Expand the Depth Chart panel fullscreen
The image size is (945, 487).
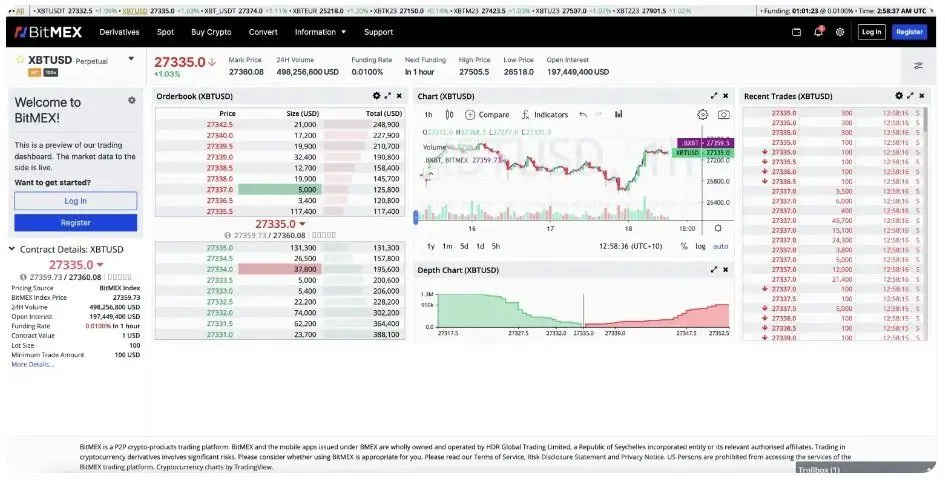714,269
